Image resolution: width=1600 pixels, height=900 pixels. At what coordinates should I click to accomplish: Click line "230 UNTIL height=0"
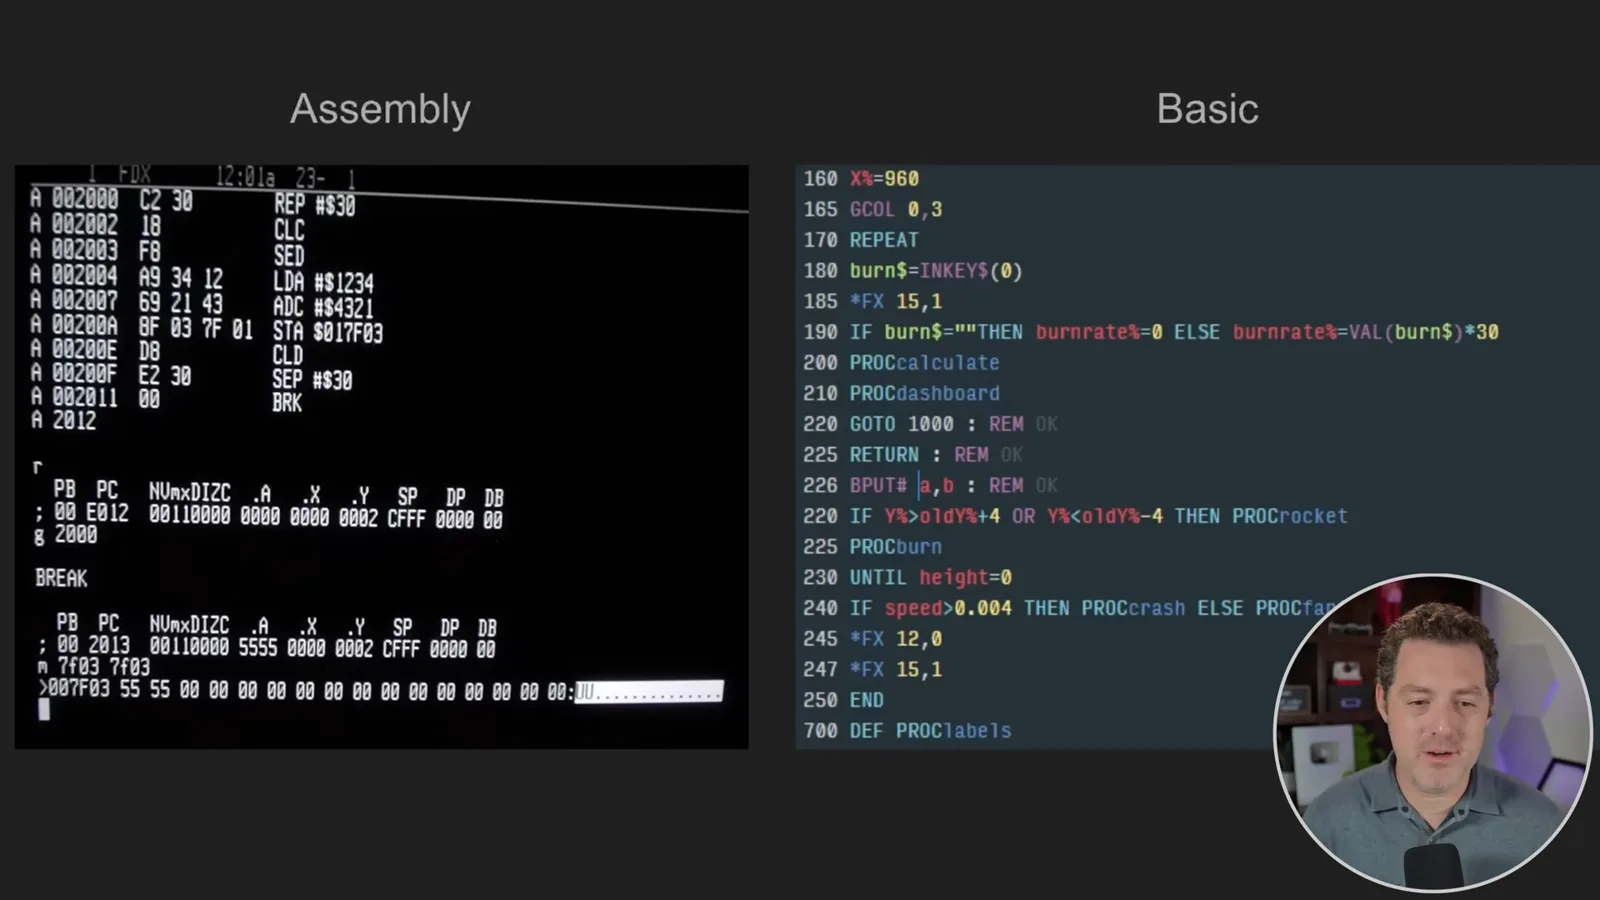coord(907,577)
